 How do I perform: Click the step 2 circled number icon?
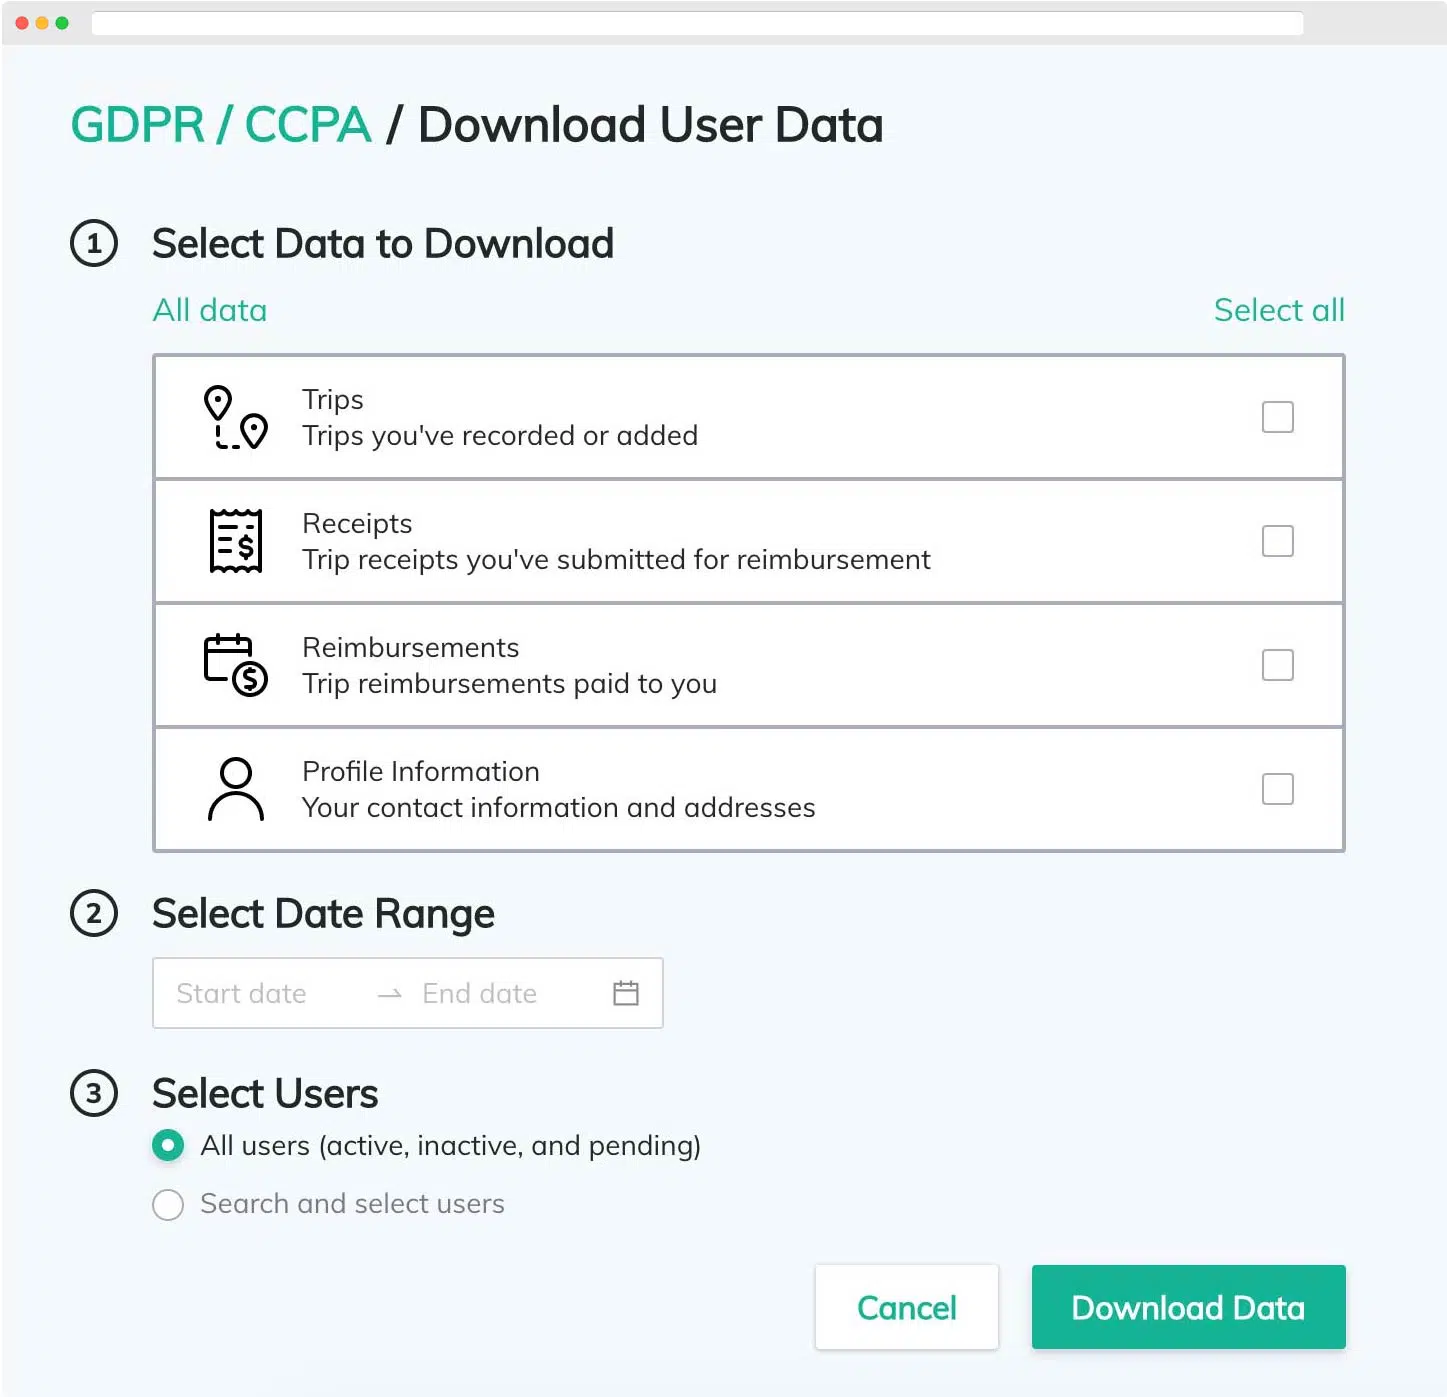click(x=94, y=914)
